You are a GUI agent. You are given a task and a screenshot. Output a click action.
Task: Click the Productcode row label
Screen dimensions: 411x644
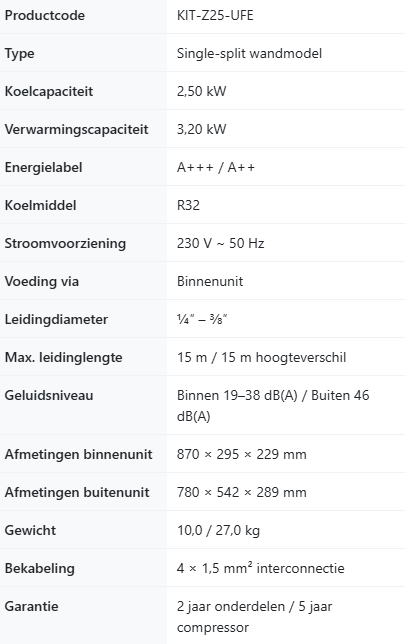(45, 16)
